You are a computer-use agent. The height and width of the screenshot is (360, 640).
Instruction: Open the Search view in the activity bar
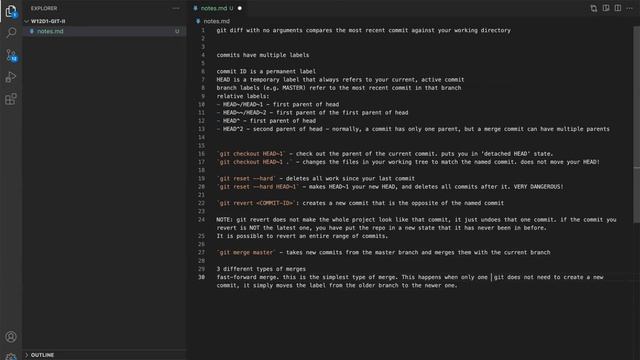11,33
